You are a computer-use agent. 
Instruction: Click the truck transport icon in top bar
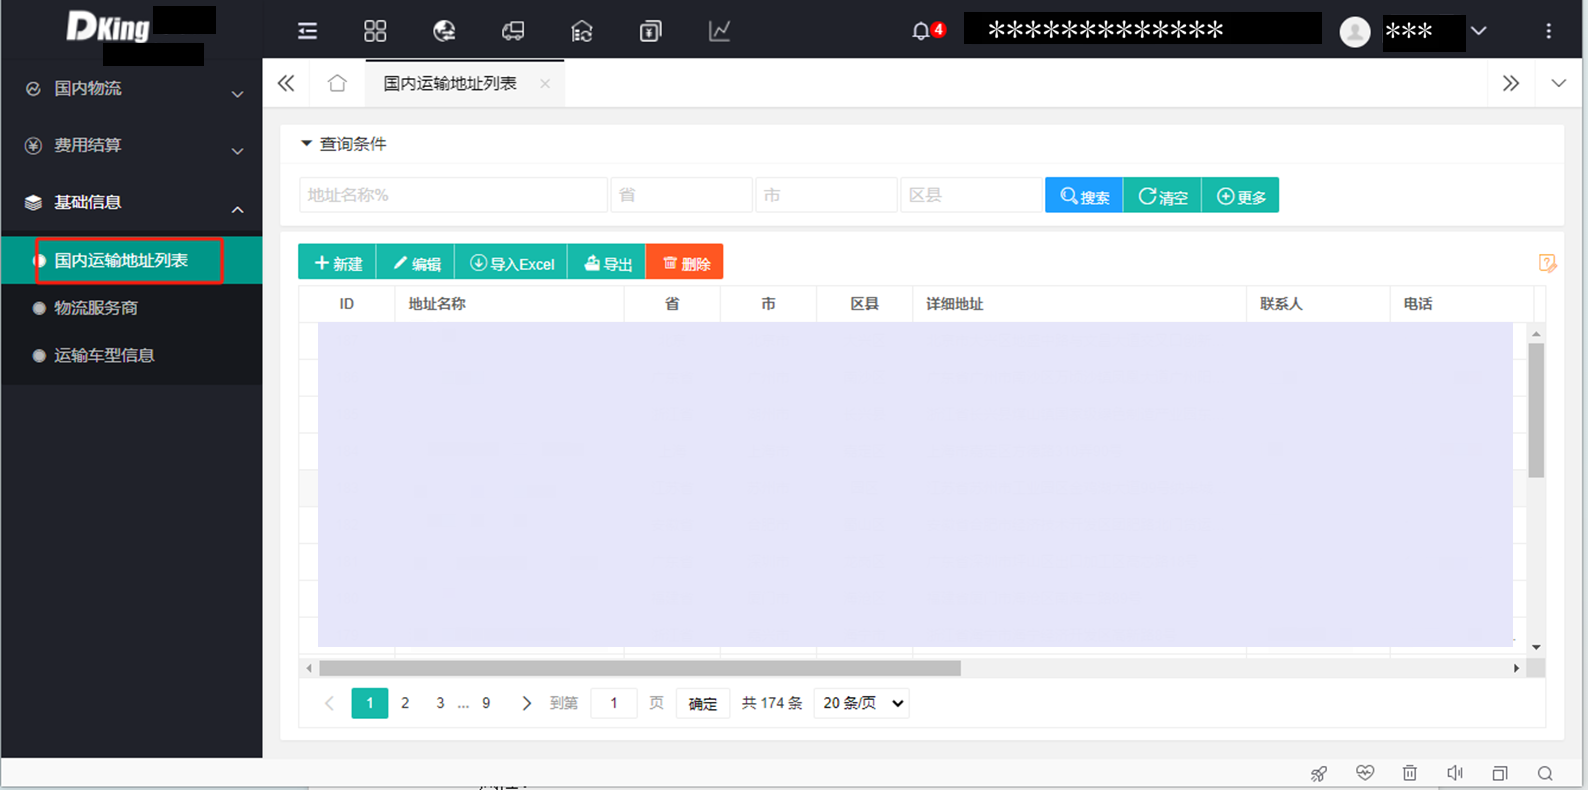513,31
